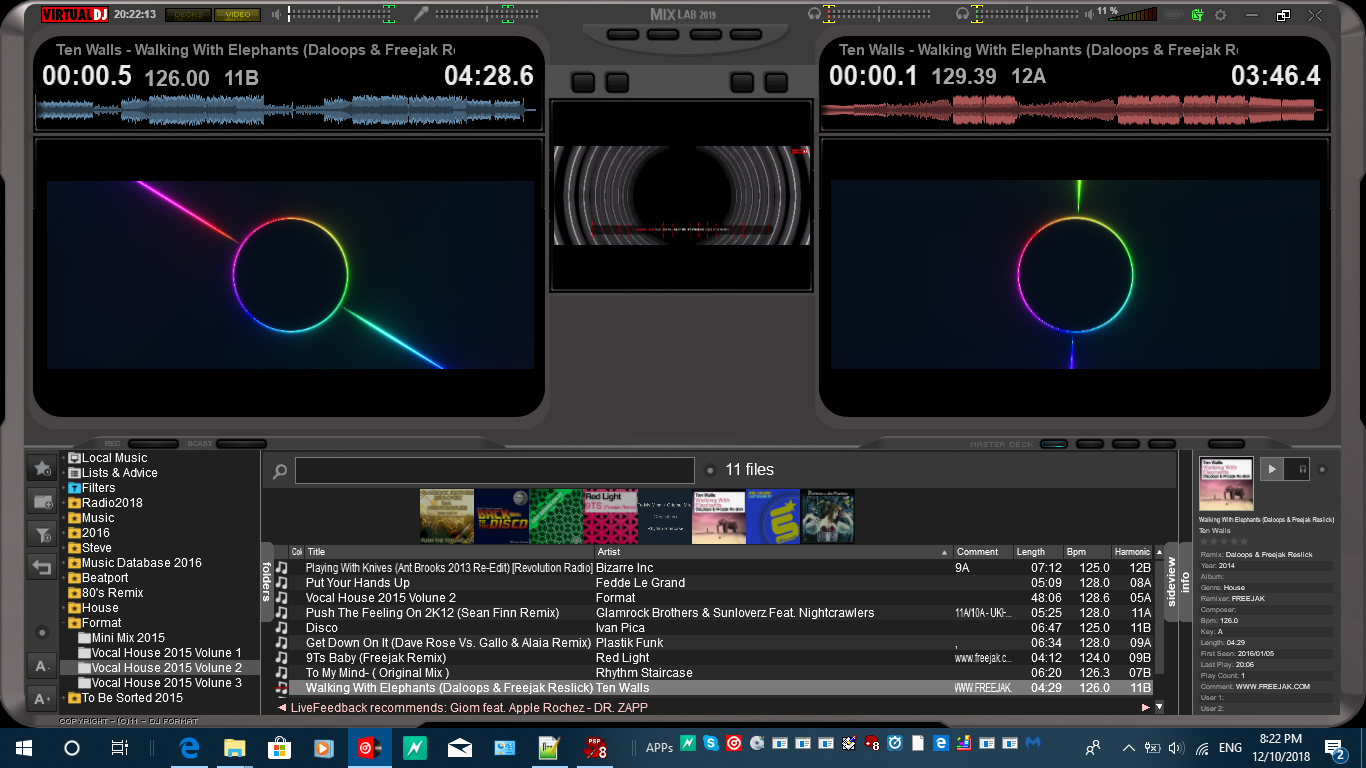Select Vocal House 2015 Volume 3 folder
The image size is (1366, 768).
point(167,683)
